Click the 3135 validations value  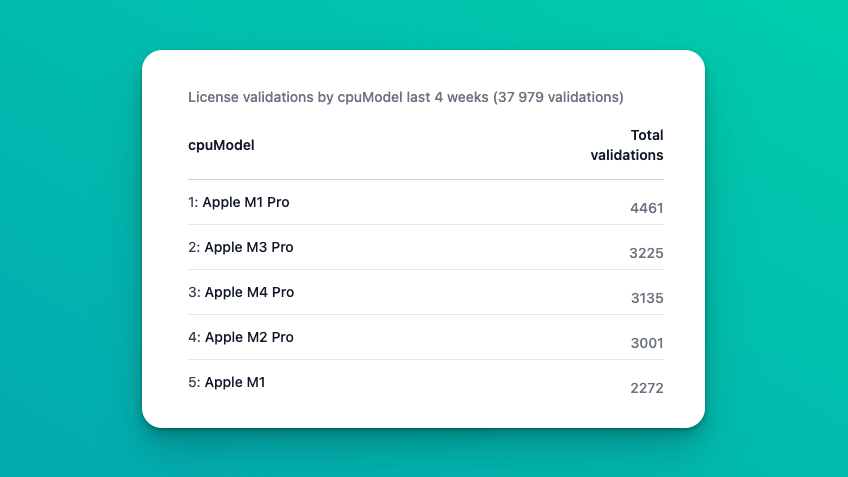[x=647, y=298]
